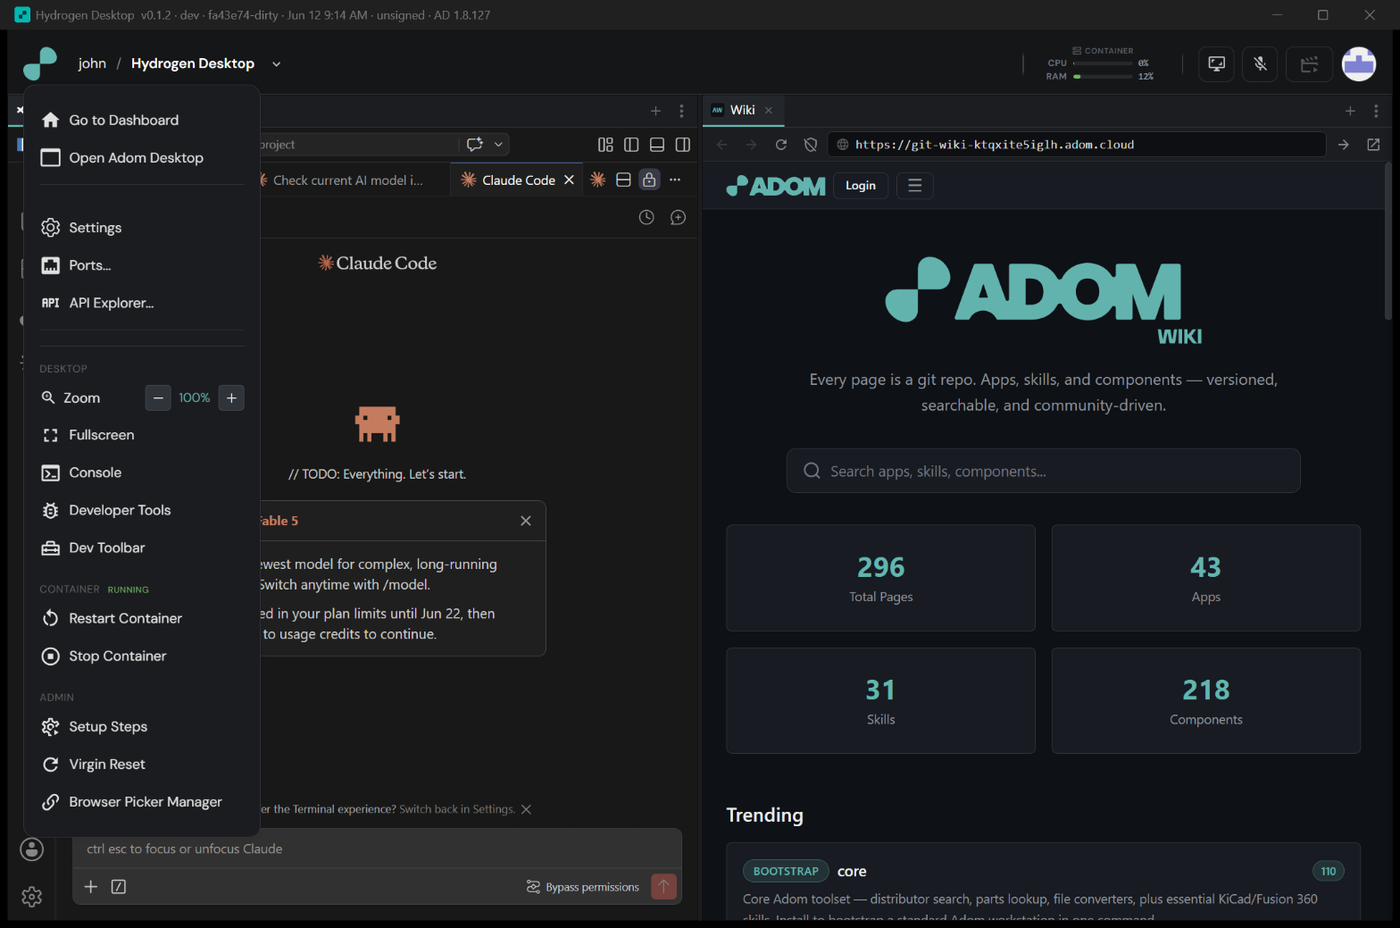Click the customize layout icon
The height and width of the screenshot is (928, 1400).
(605, 145)
